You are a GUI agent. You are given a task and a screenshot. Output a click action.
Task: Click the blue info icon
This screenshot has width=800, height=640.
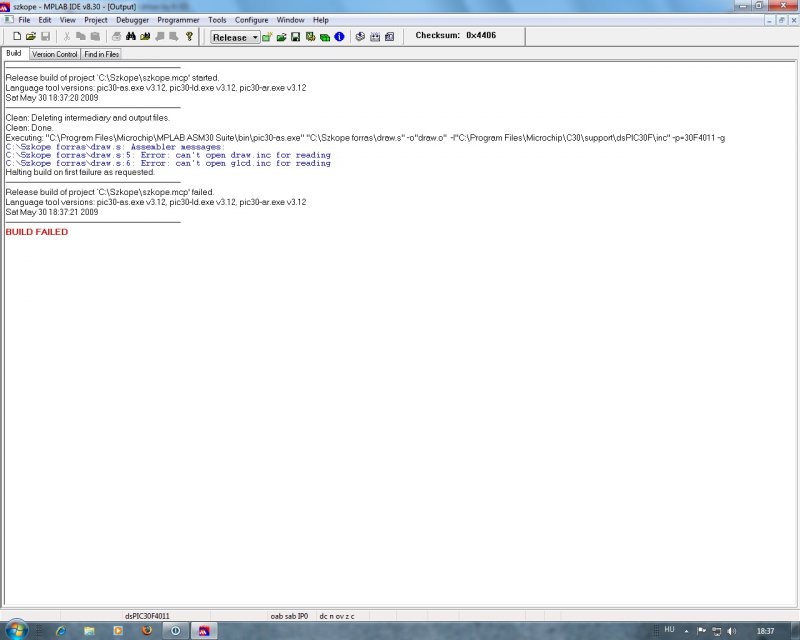[x=339, y=37]
